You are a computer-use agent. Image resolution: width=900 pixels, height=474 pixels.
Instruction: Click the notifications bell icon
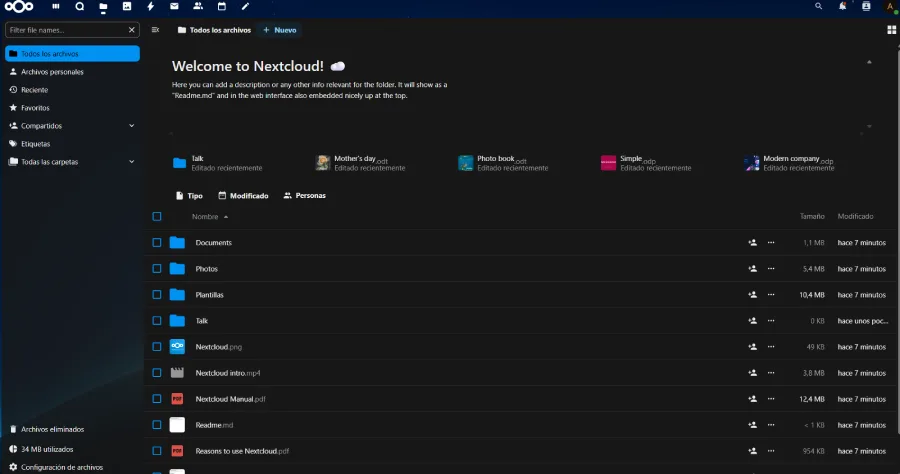(x=842, y=6)
